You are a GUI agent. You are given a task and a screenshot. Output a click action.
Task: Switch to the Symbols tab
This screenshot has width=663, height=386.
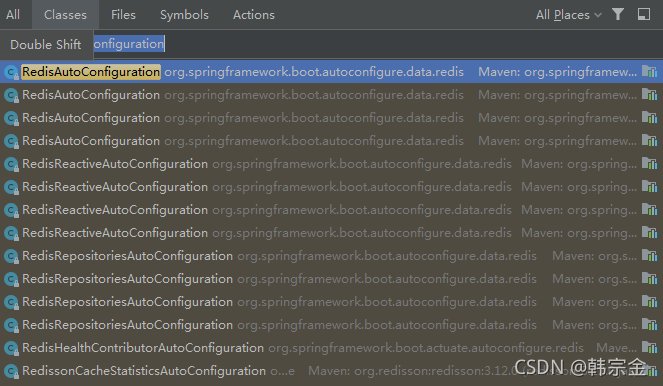pyautogui.click(x=184, y=15)
